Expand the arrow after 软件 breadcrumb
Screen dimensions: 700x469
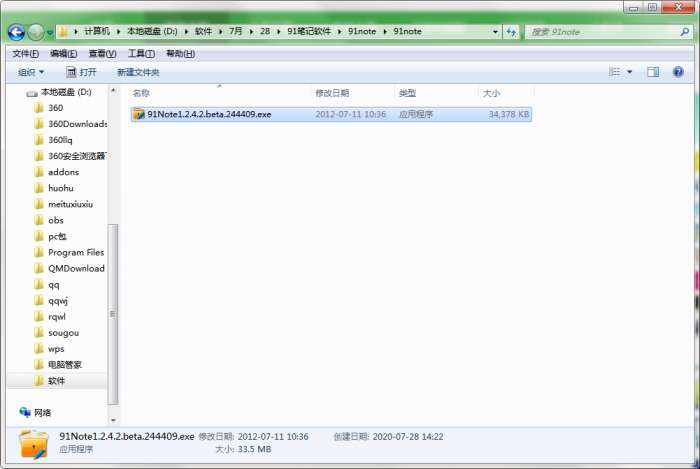(221, 32)
